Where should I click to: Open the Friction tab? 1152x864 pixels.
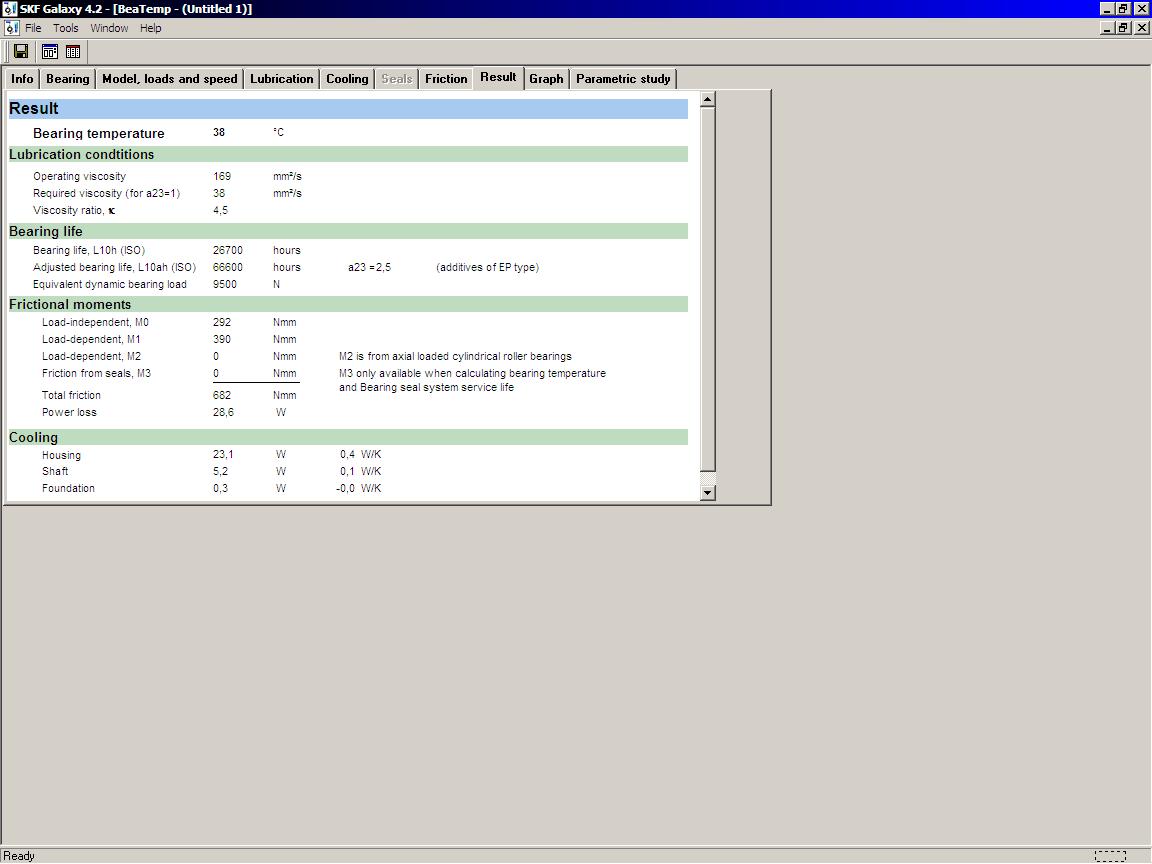click(446, 79)
